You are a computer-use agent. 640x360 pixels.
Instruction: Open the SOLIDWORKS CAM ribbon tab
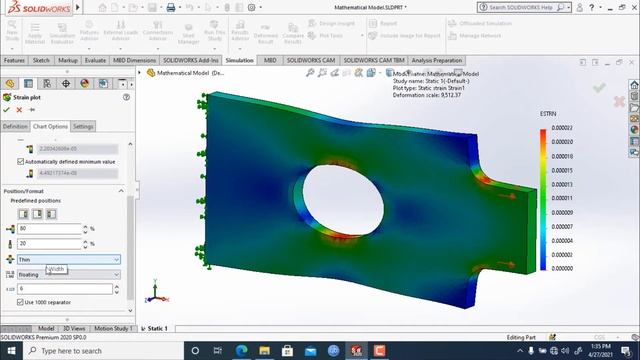tap(311, 60)
